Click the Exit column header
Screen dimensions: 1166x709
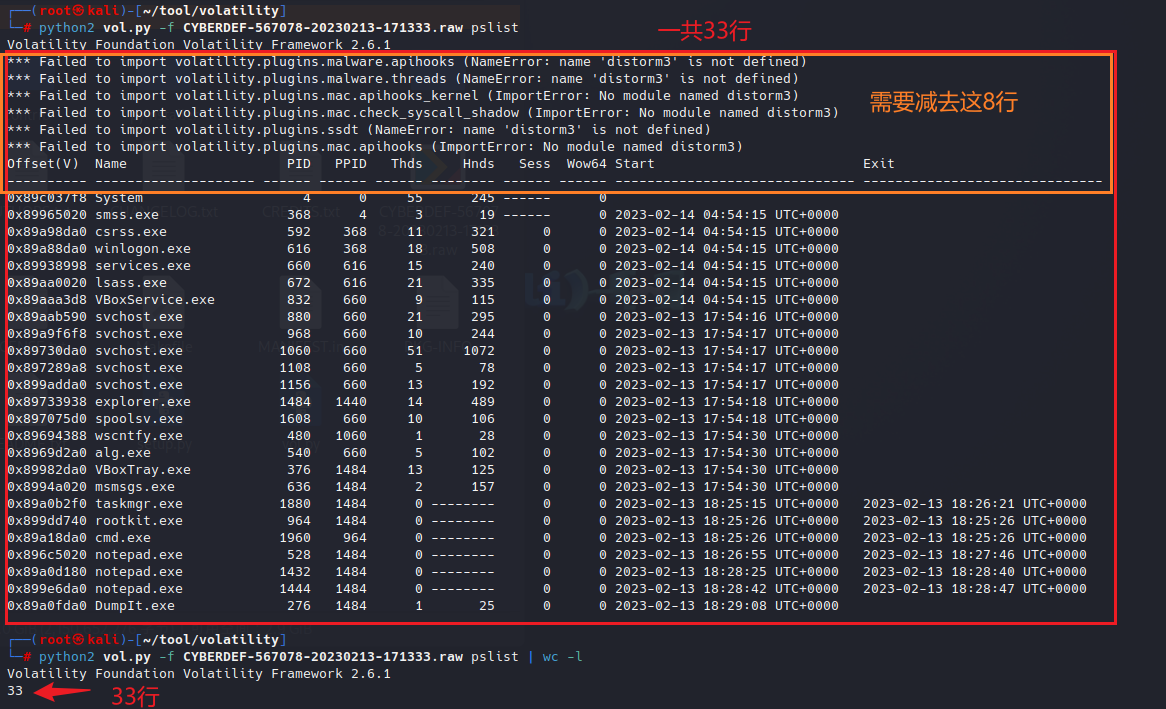(x=878, y=164)
